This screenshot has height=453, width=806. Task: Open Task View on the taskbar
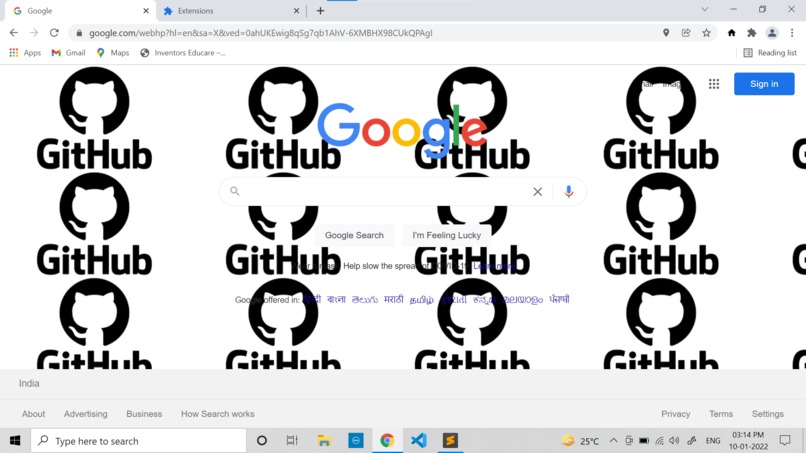click(292, 441)
